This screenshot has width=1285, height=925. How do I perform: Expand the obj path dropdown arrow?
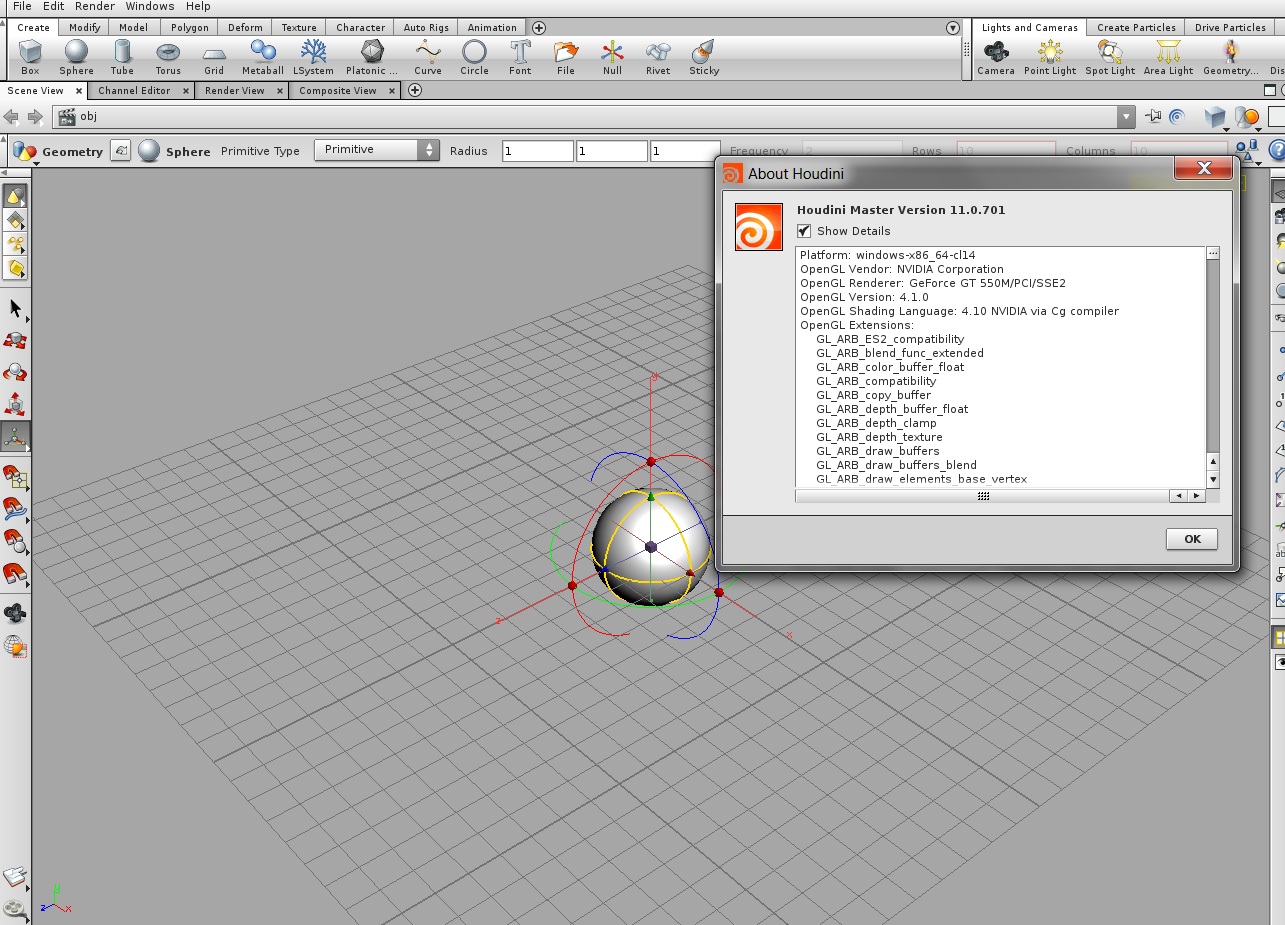[1127, 117]
